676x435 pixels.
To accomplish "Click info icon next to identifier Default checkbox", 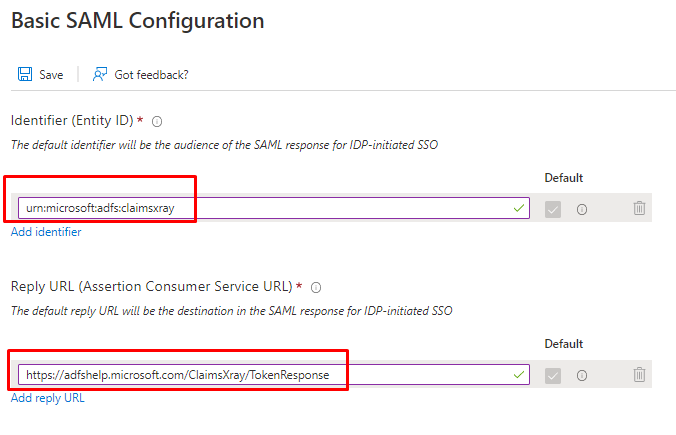I will coord(581,209).
